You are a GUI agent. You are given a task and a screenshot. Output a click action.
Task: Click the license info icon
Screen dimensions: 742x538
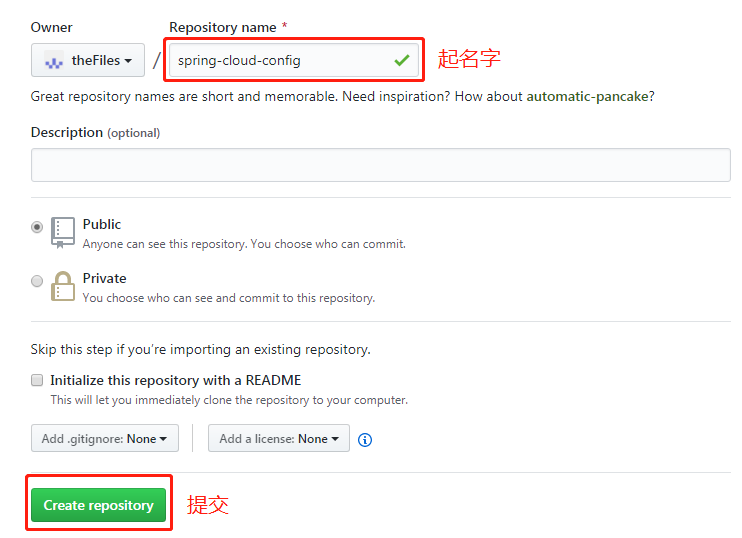tap(365, 440)
